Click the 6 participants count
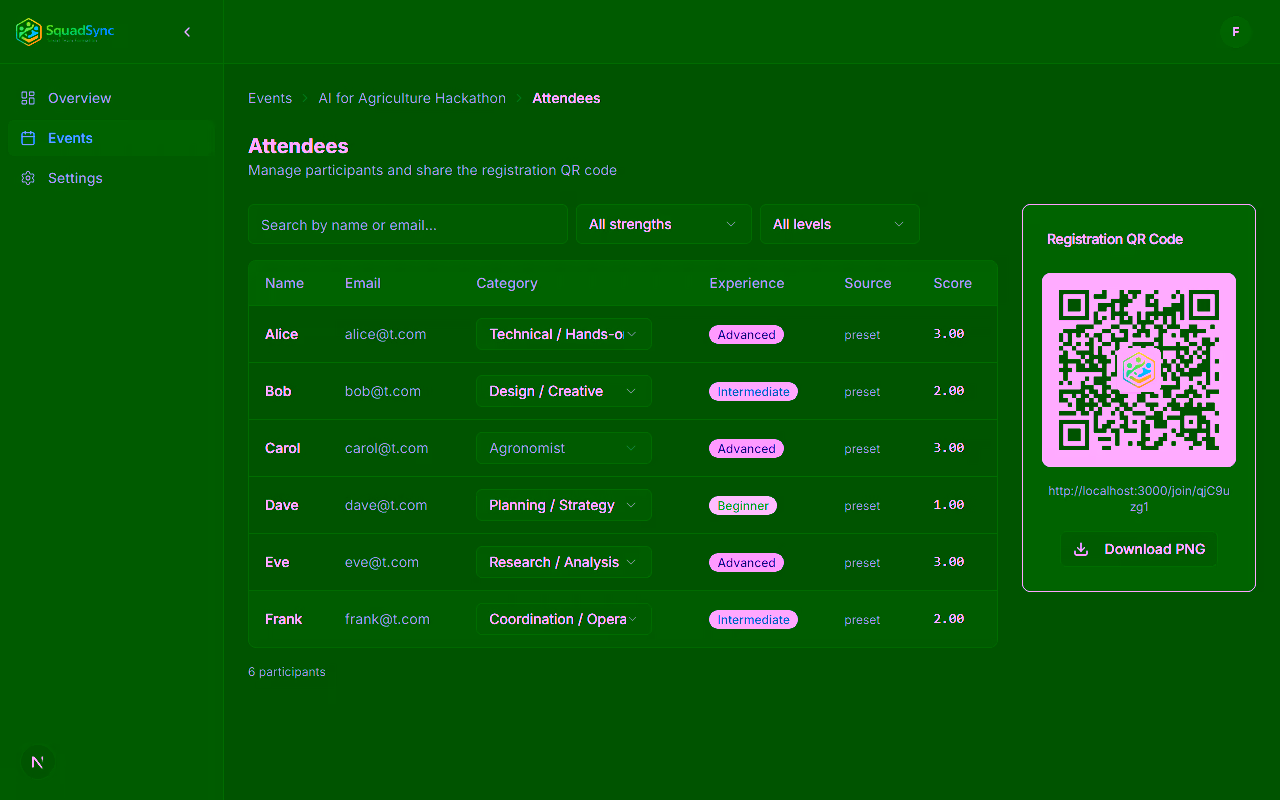Viewport: 1280px width, 800px height. point(287,672)
